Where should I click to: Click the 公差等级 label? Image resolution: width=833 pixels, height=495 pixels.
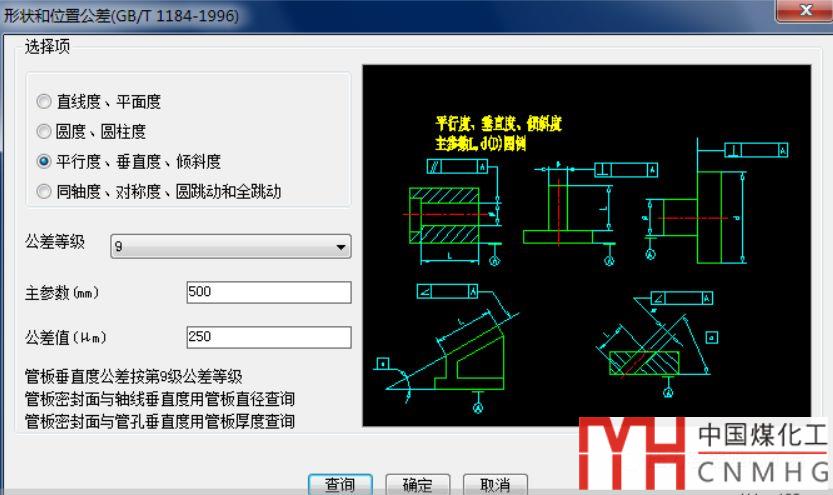point(55,242)
